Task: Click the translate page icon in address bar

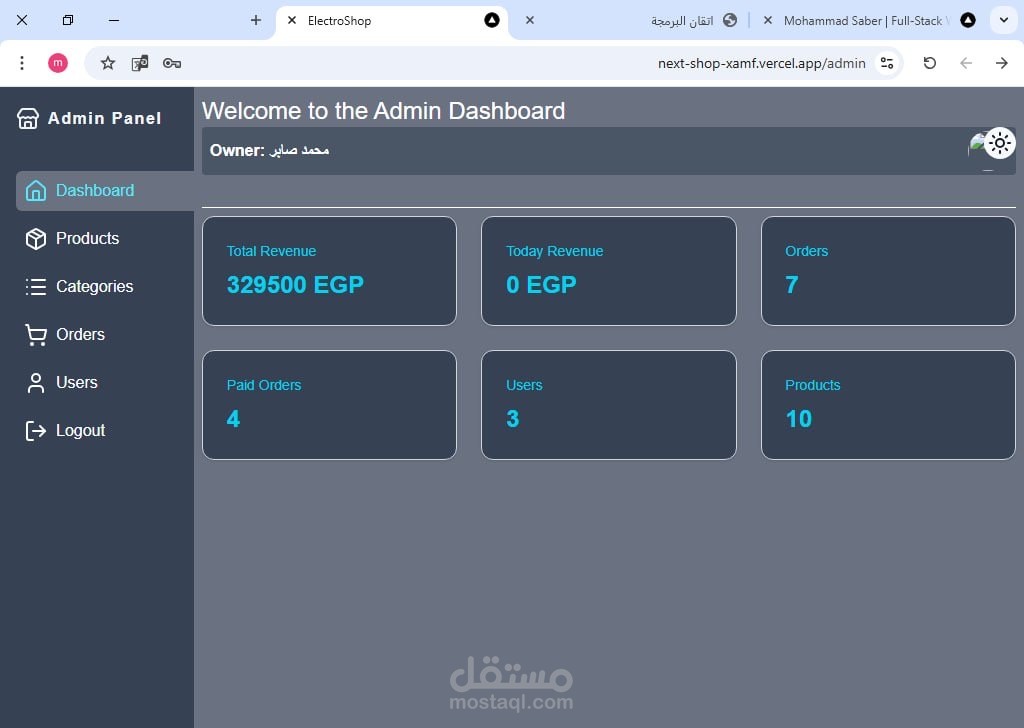Action: pos(140,63)
